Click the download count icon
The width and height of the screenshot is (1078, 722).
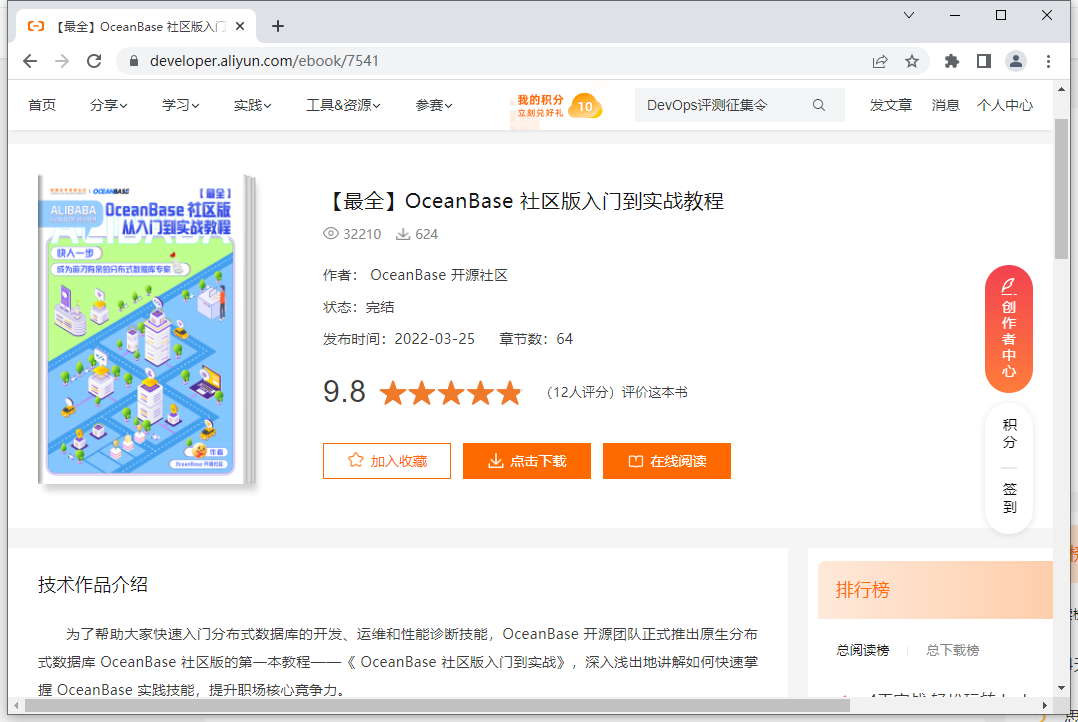click(x=403, y=234)
